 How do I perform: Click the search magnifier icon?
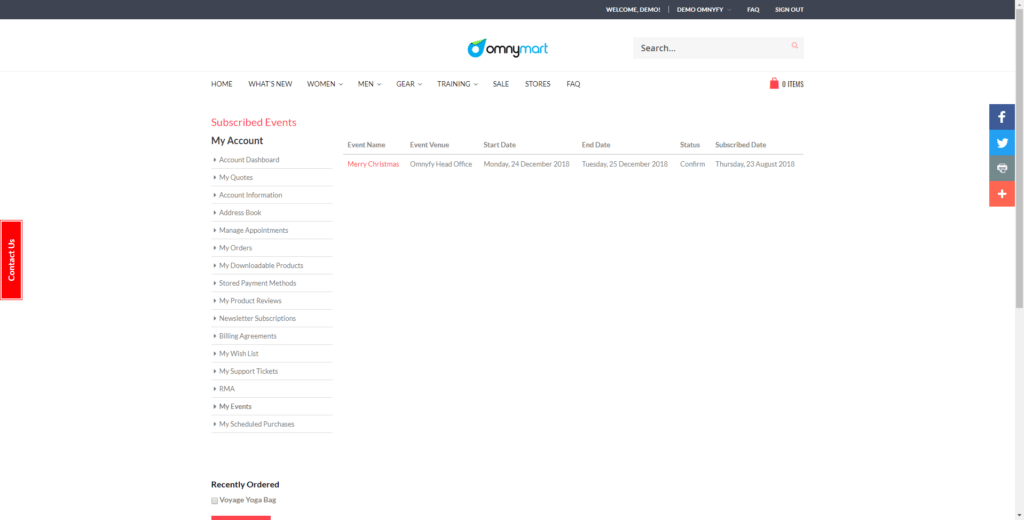(x=795, y=46)
